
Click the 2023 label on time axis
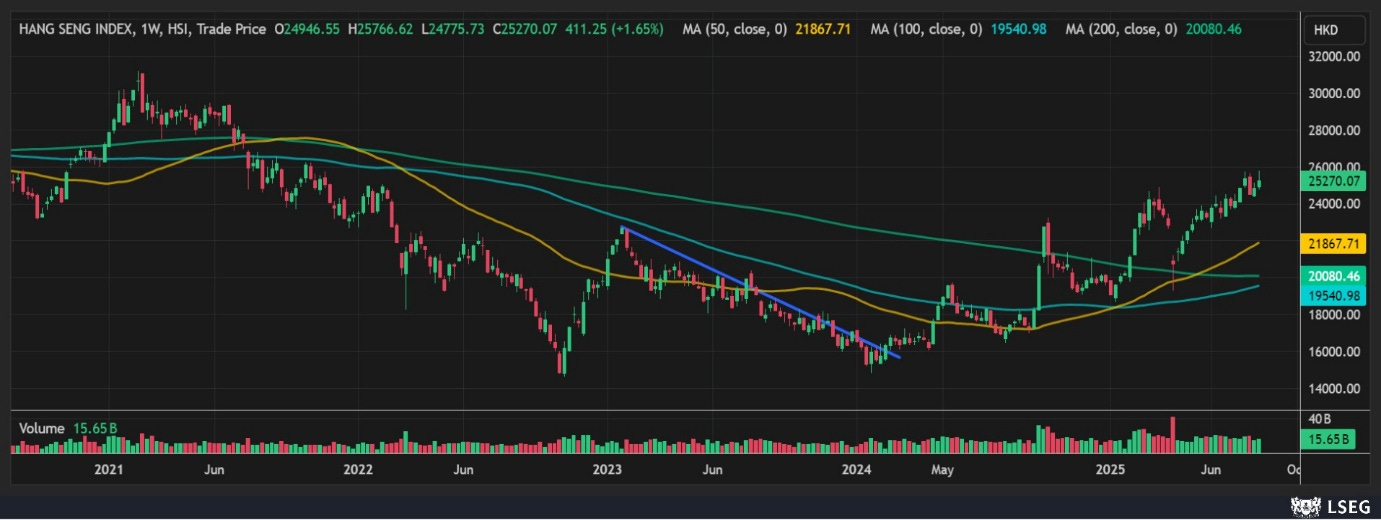click(x=607, y=469)
